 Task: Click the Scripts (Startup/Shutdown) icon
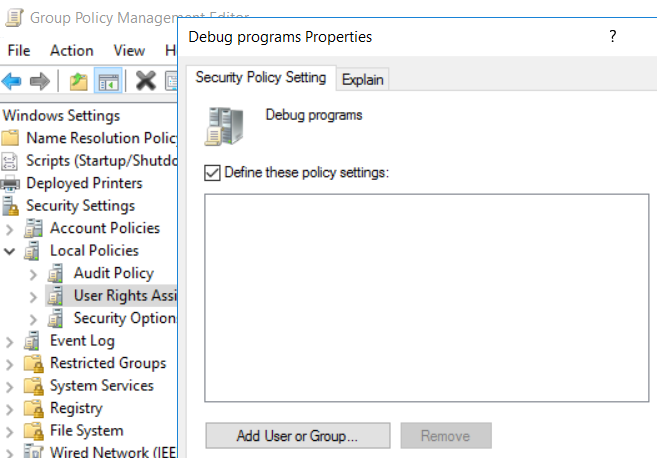pos(11,160)
